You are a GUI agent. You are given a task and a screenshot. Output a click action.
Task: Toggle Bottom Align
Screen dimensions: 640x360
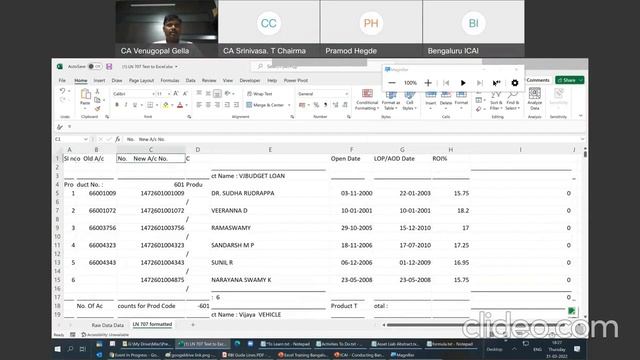point(218,93)
